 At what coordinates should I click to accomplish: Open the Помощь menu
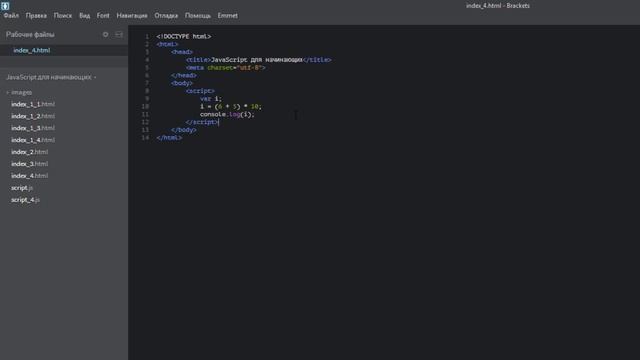pyautogui.click(x=198, y=16)
